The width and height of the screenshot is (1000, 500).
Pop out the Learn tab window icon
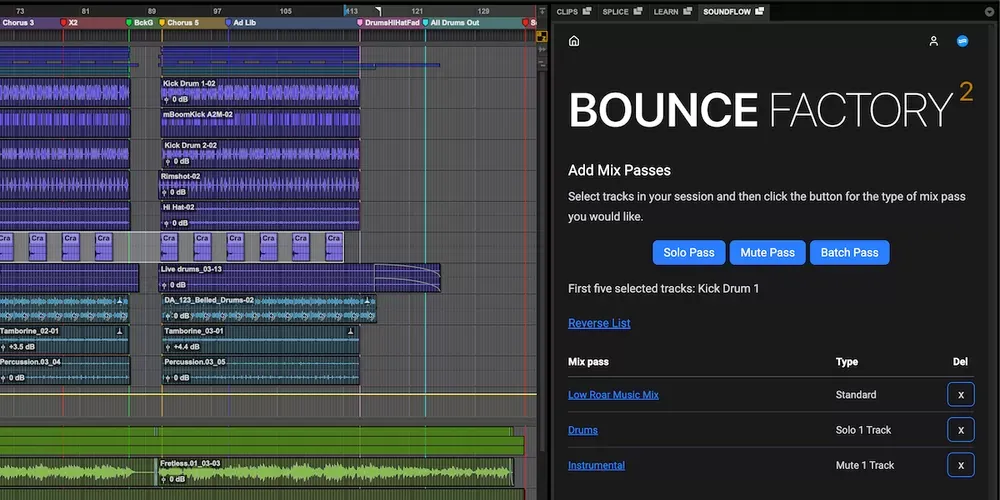[x=687, y=11]
